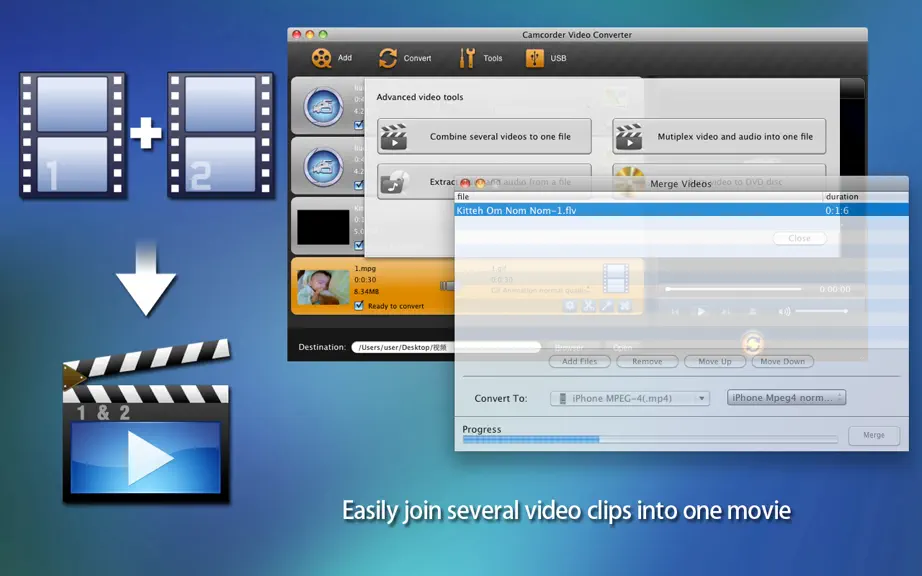Click the Merge progress bar

650,440
